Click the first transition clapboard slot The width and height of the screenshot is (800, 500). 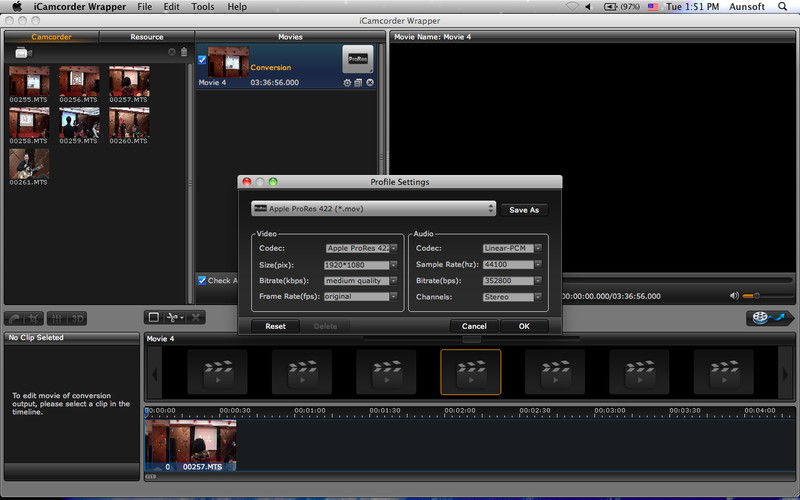click(x=217, y=372)
